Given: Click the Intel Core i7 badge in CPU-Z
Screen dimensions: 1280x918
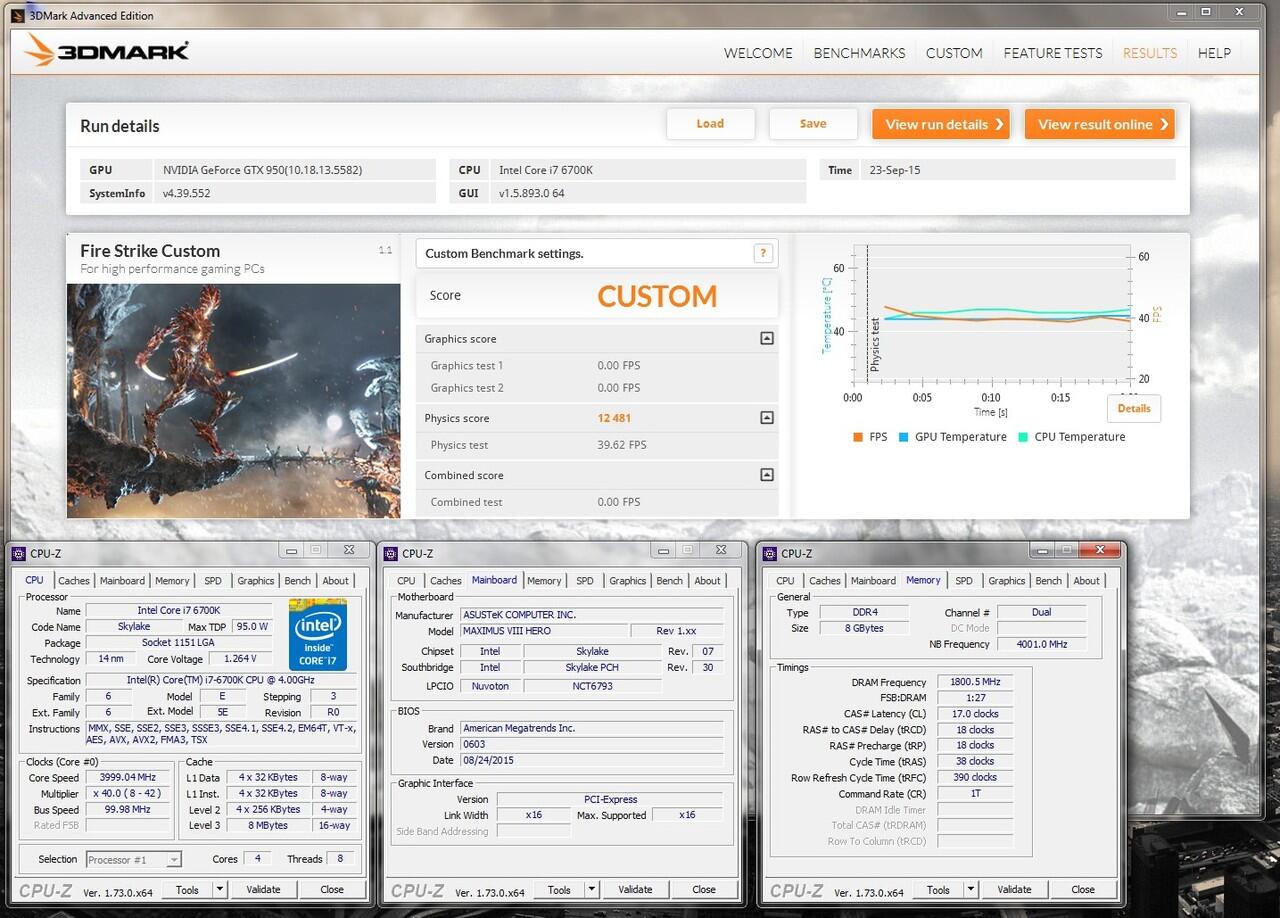Looking at the screenshot, I should [317, 634].
